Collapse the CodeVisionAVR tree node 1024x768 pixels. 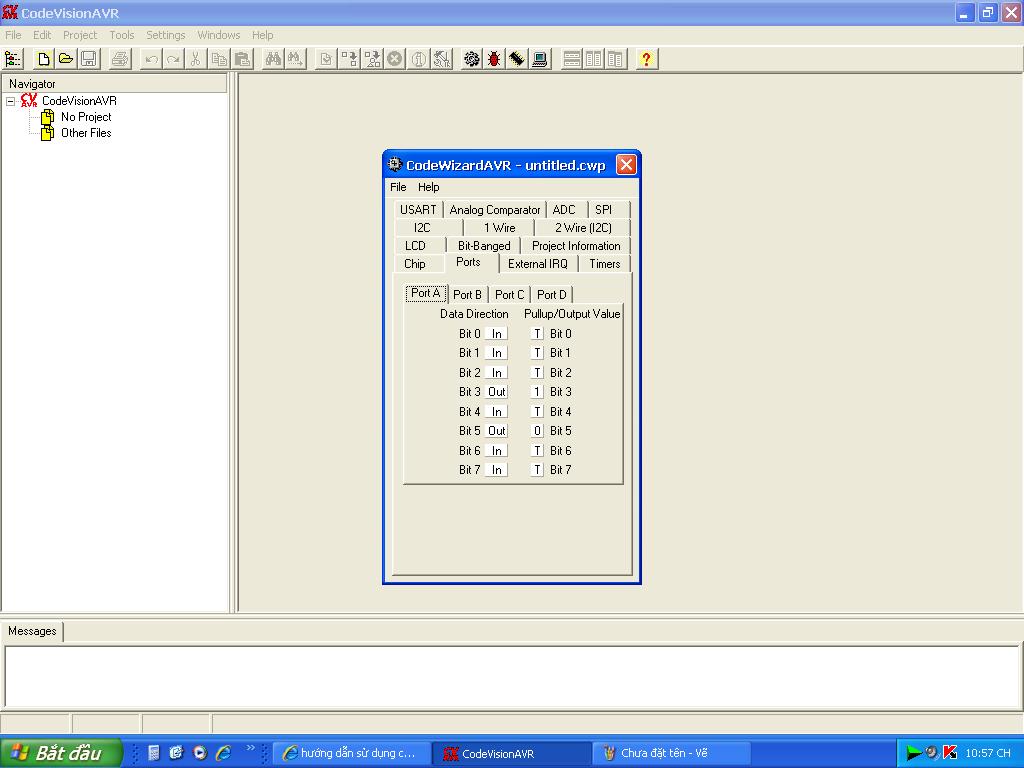tap(10, 101)
